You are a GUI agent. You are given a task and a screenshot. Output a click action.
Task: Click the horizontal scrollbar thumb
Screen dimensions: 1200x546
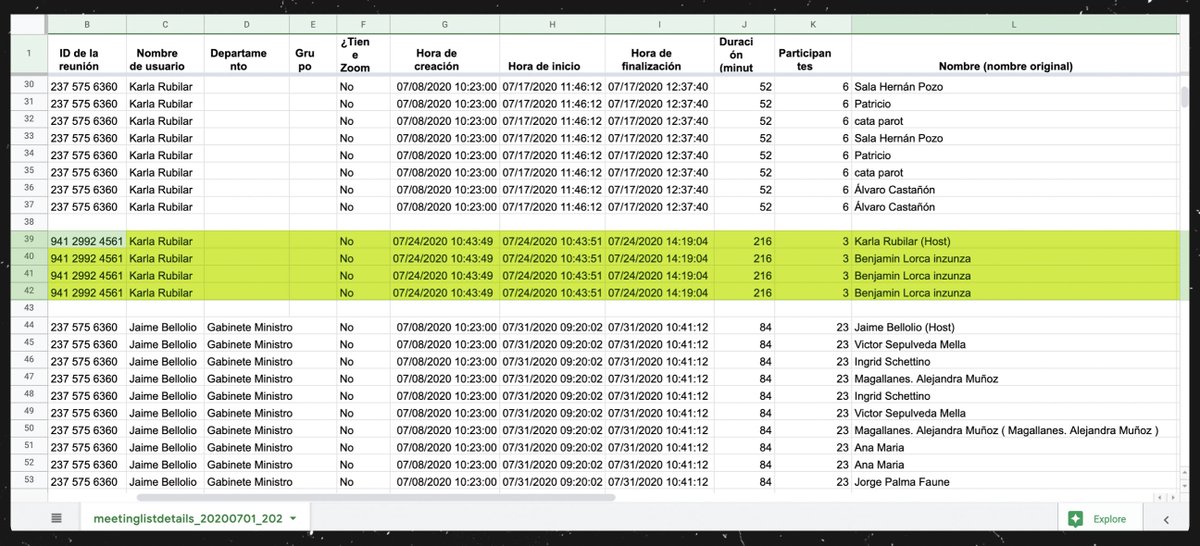[x=374, y=496]
